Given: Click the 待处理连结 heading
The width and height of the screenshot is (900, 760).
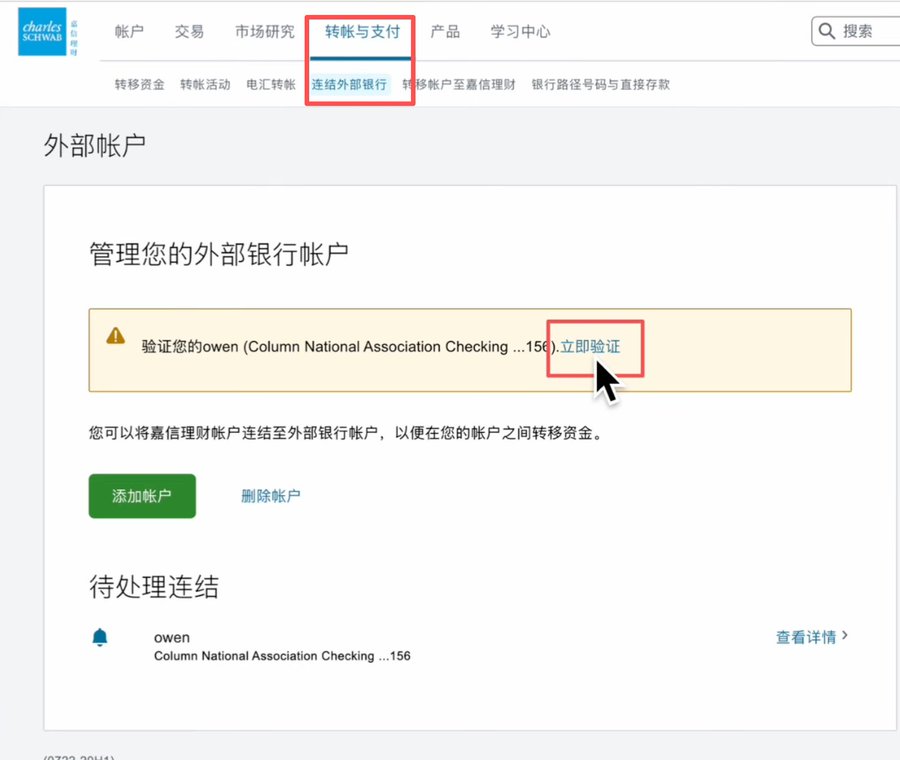Looking at the screenshot, I should click(x=154, y=587).
